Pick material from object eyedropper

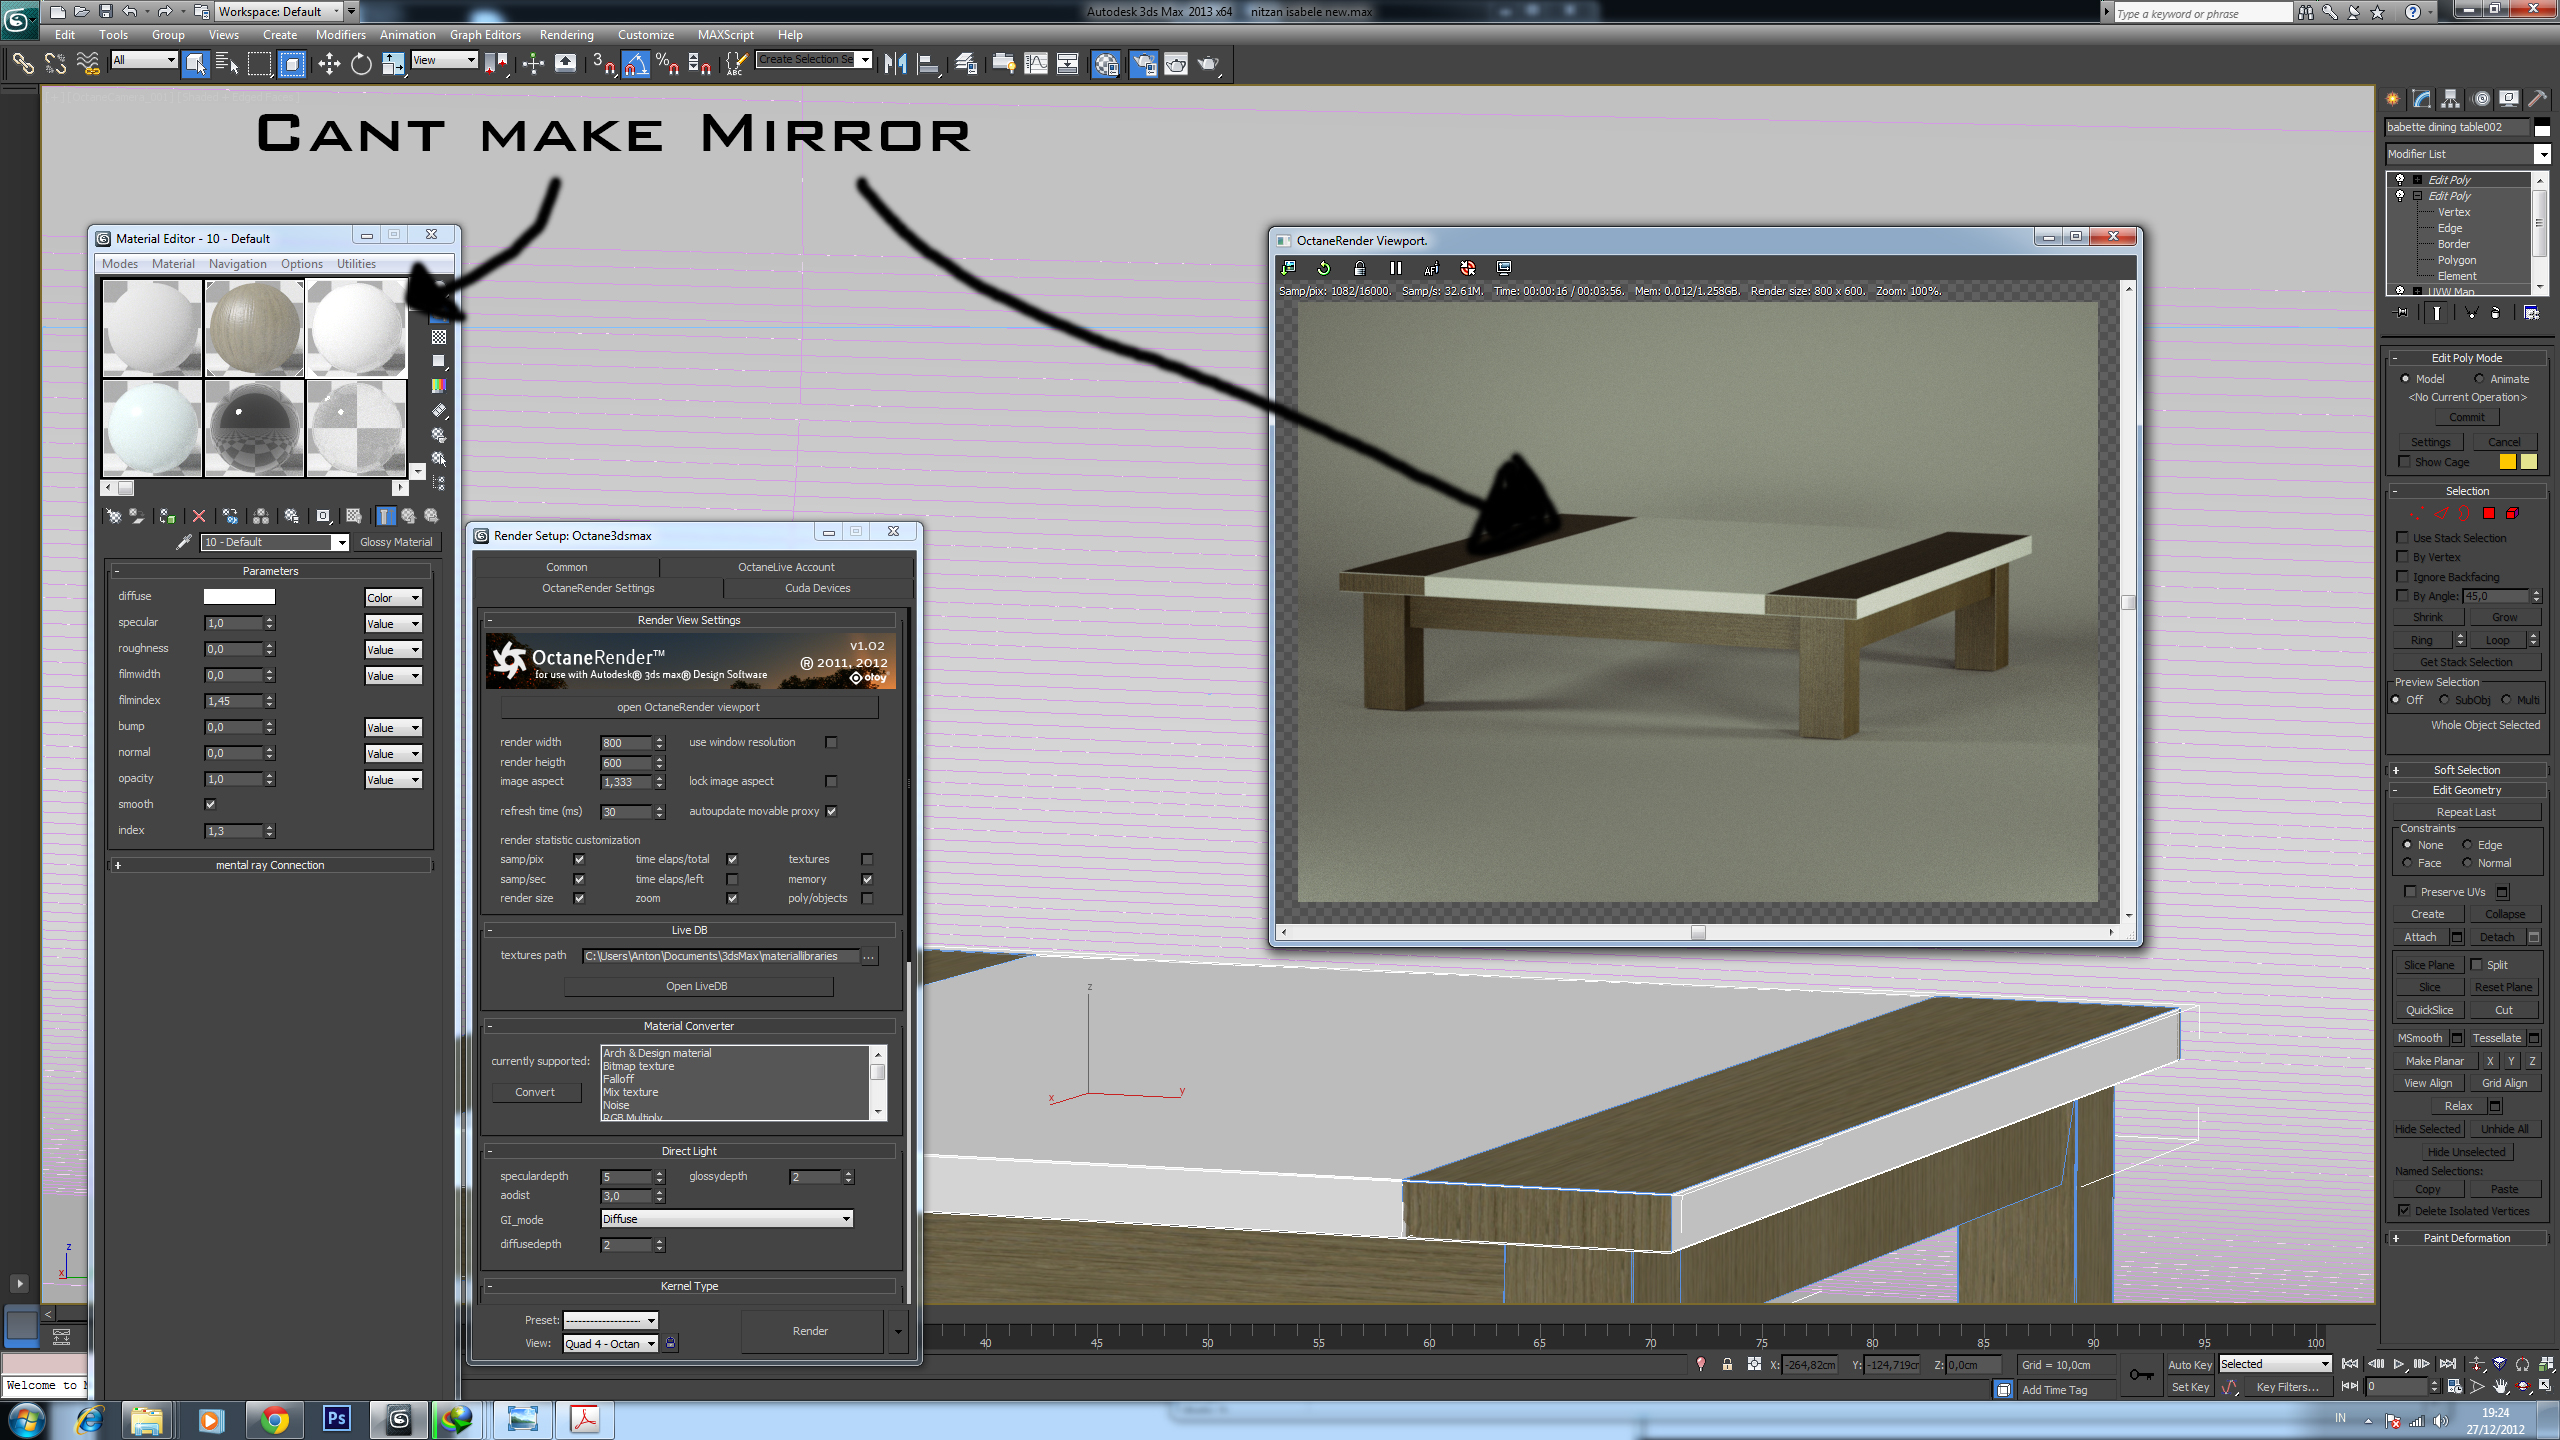click(x=183, y=542)
